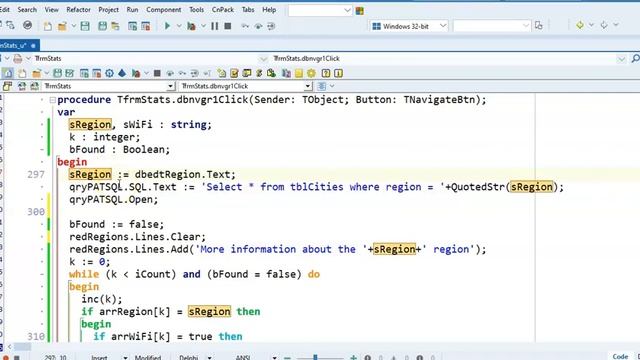Click the green Back navigation arrow
Screen dimensions: 640x360
point(580,25)
